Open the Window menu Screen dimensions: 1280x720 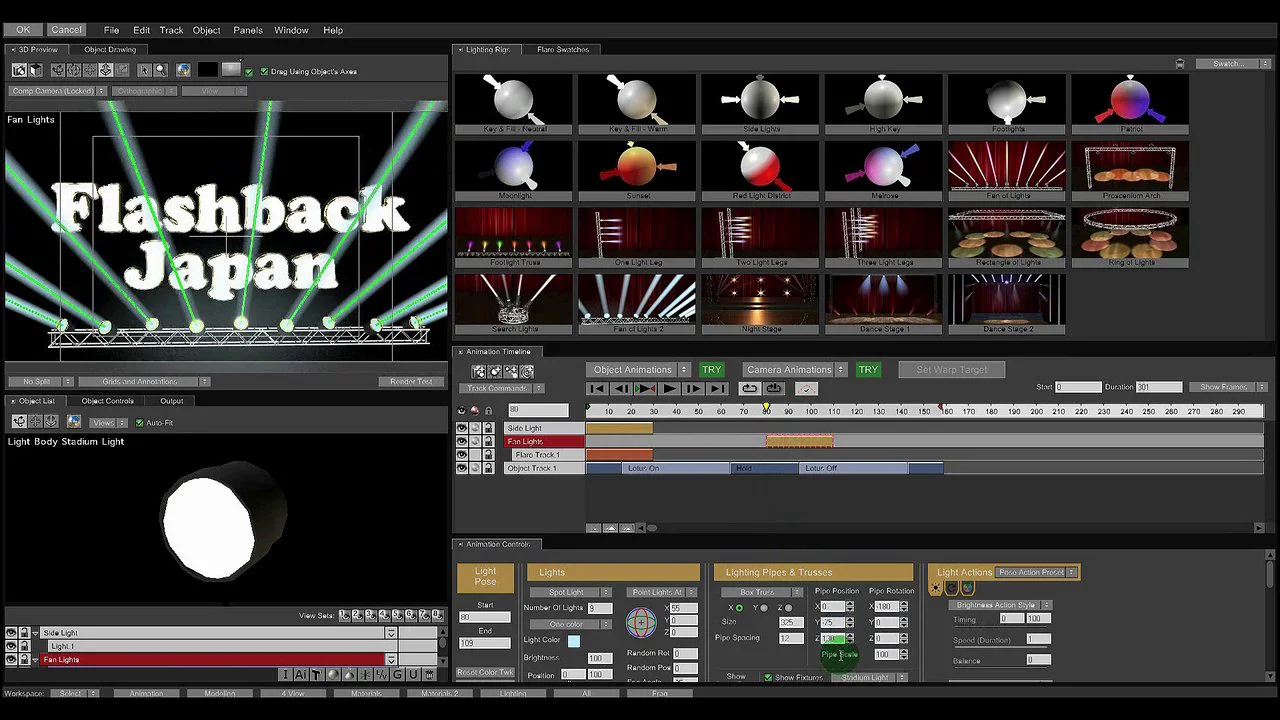tap(291, 30)
